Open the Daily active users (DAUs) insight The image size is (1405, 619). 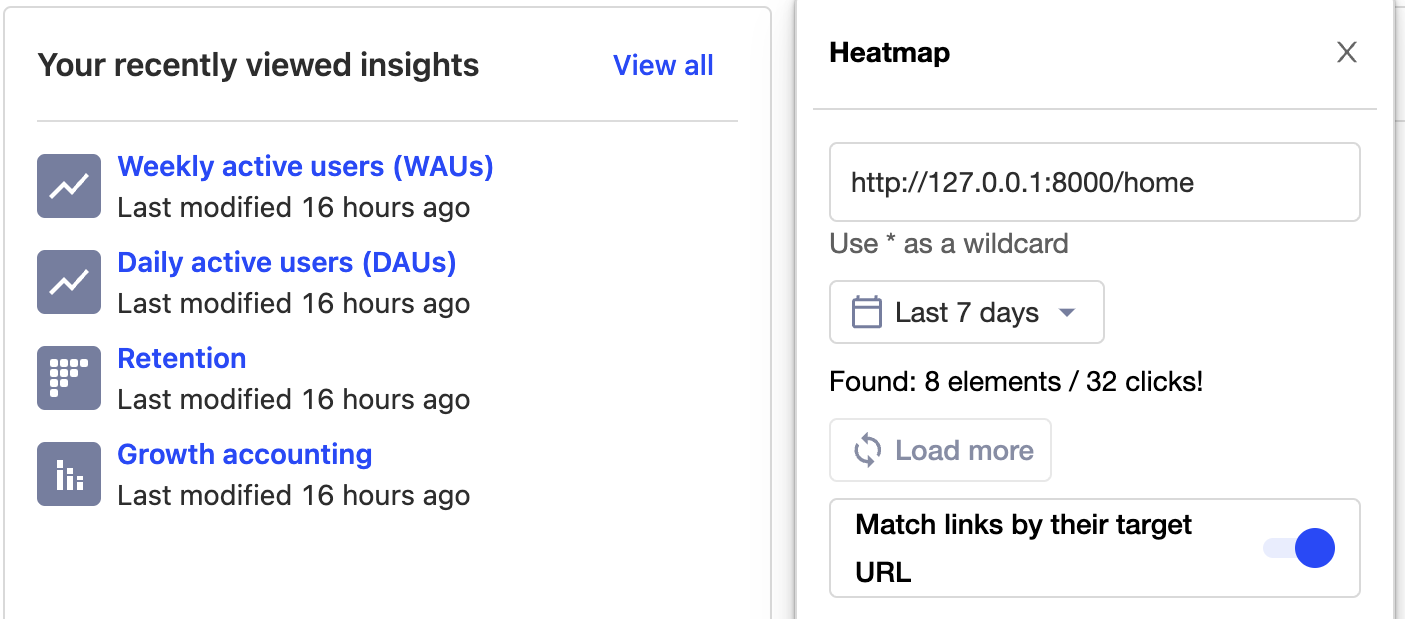286,262
